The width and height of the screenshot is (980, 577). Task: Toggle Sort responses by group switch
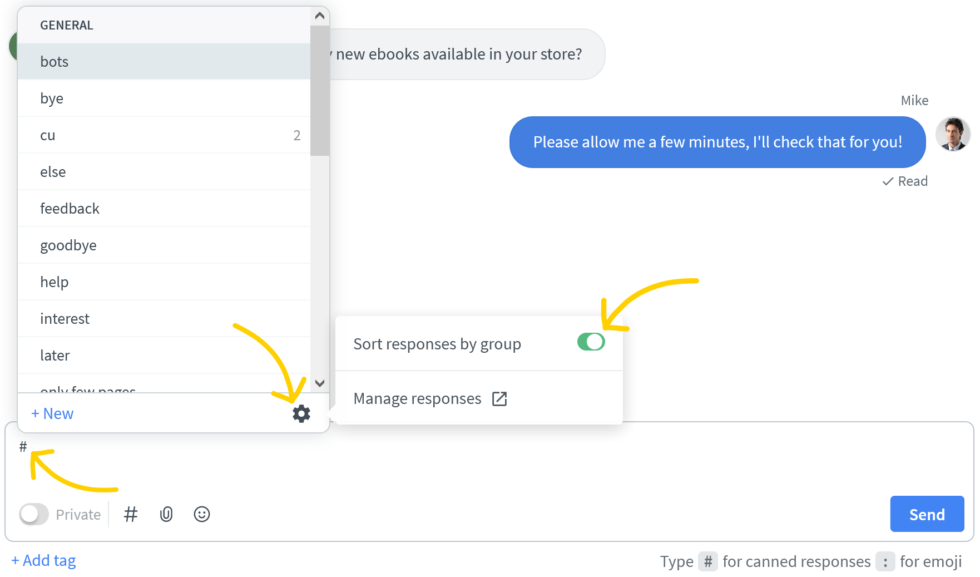click(592, 341)
